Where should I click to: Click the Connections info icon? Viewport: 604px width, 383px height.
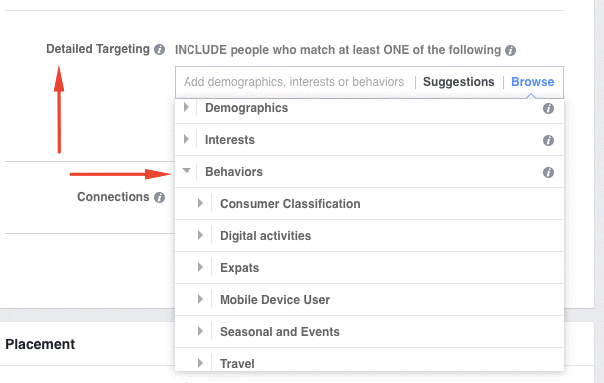159,198
